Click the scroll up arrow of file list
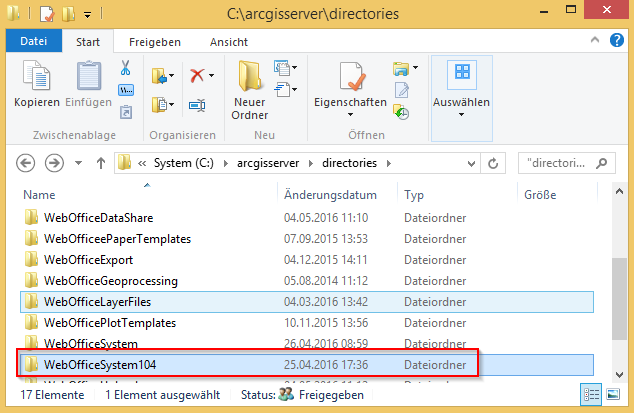This screenshot has width=634, height=413. (x=619, y=192)
